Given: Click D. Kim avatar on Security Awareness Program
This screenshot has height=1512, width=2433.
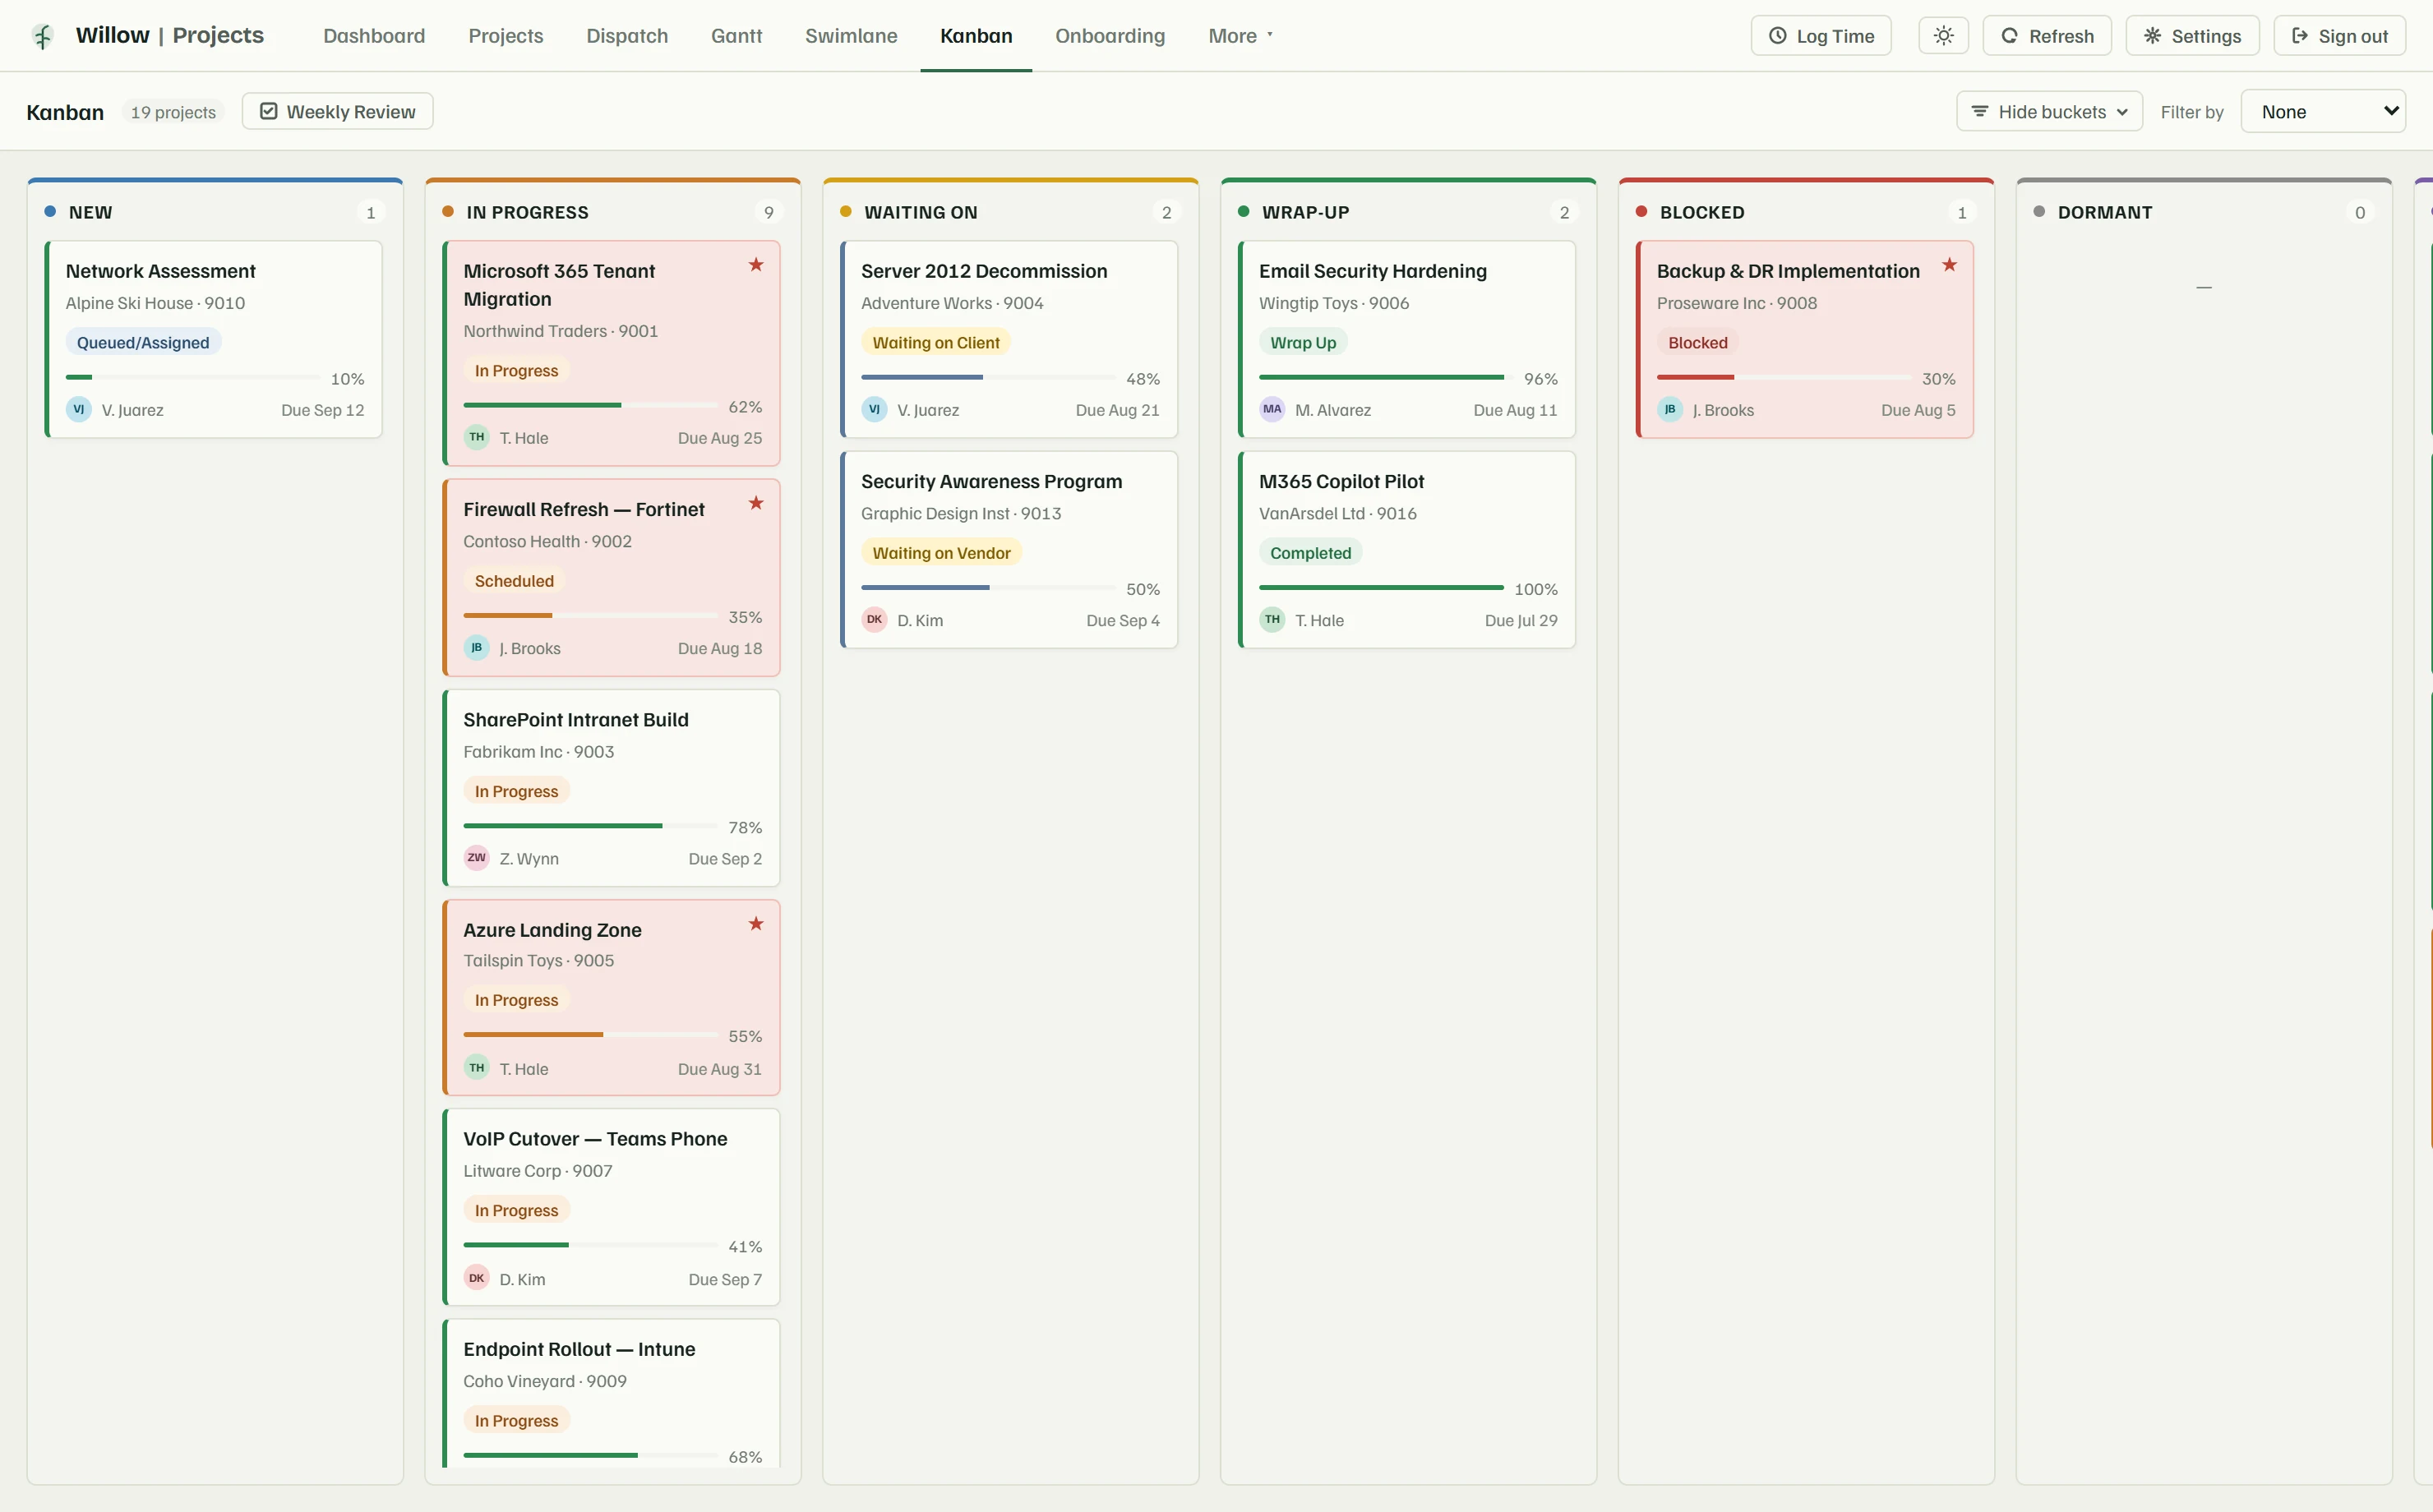Looking at the screenshot, I should [875, 620].
